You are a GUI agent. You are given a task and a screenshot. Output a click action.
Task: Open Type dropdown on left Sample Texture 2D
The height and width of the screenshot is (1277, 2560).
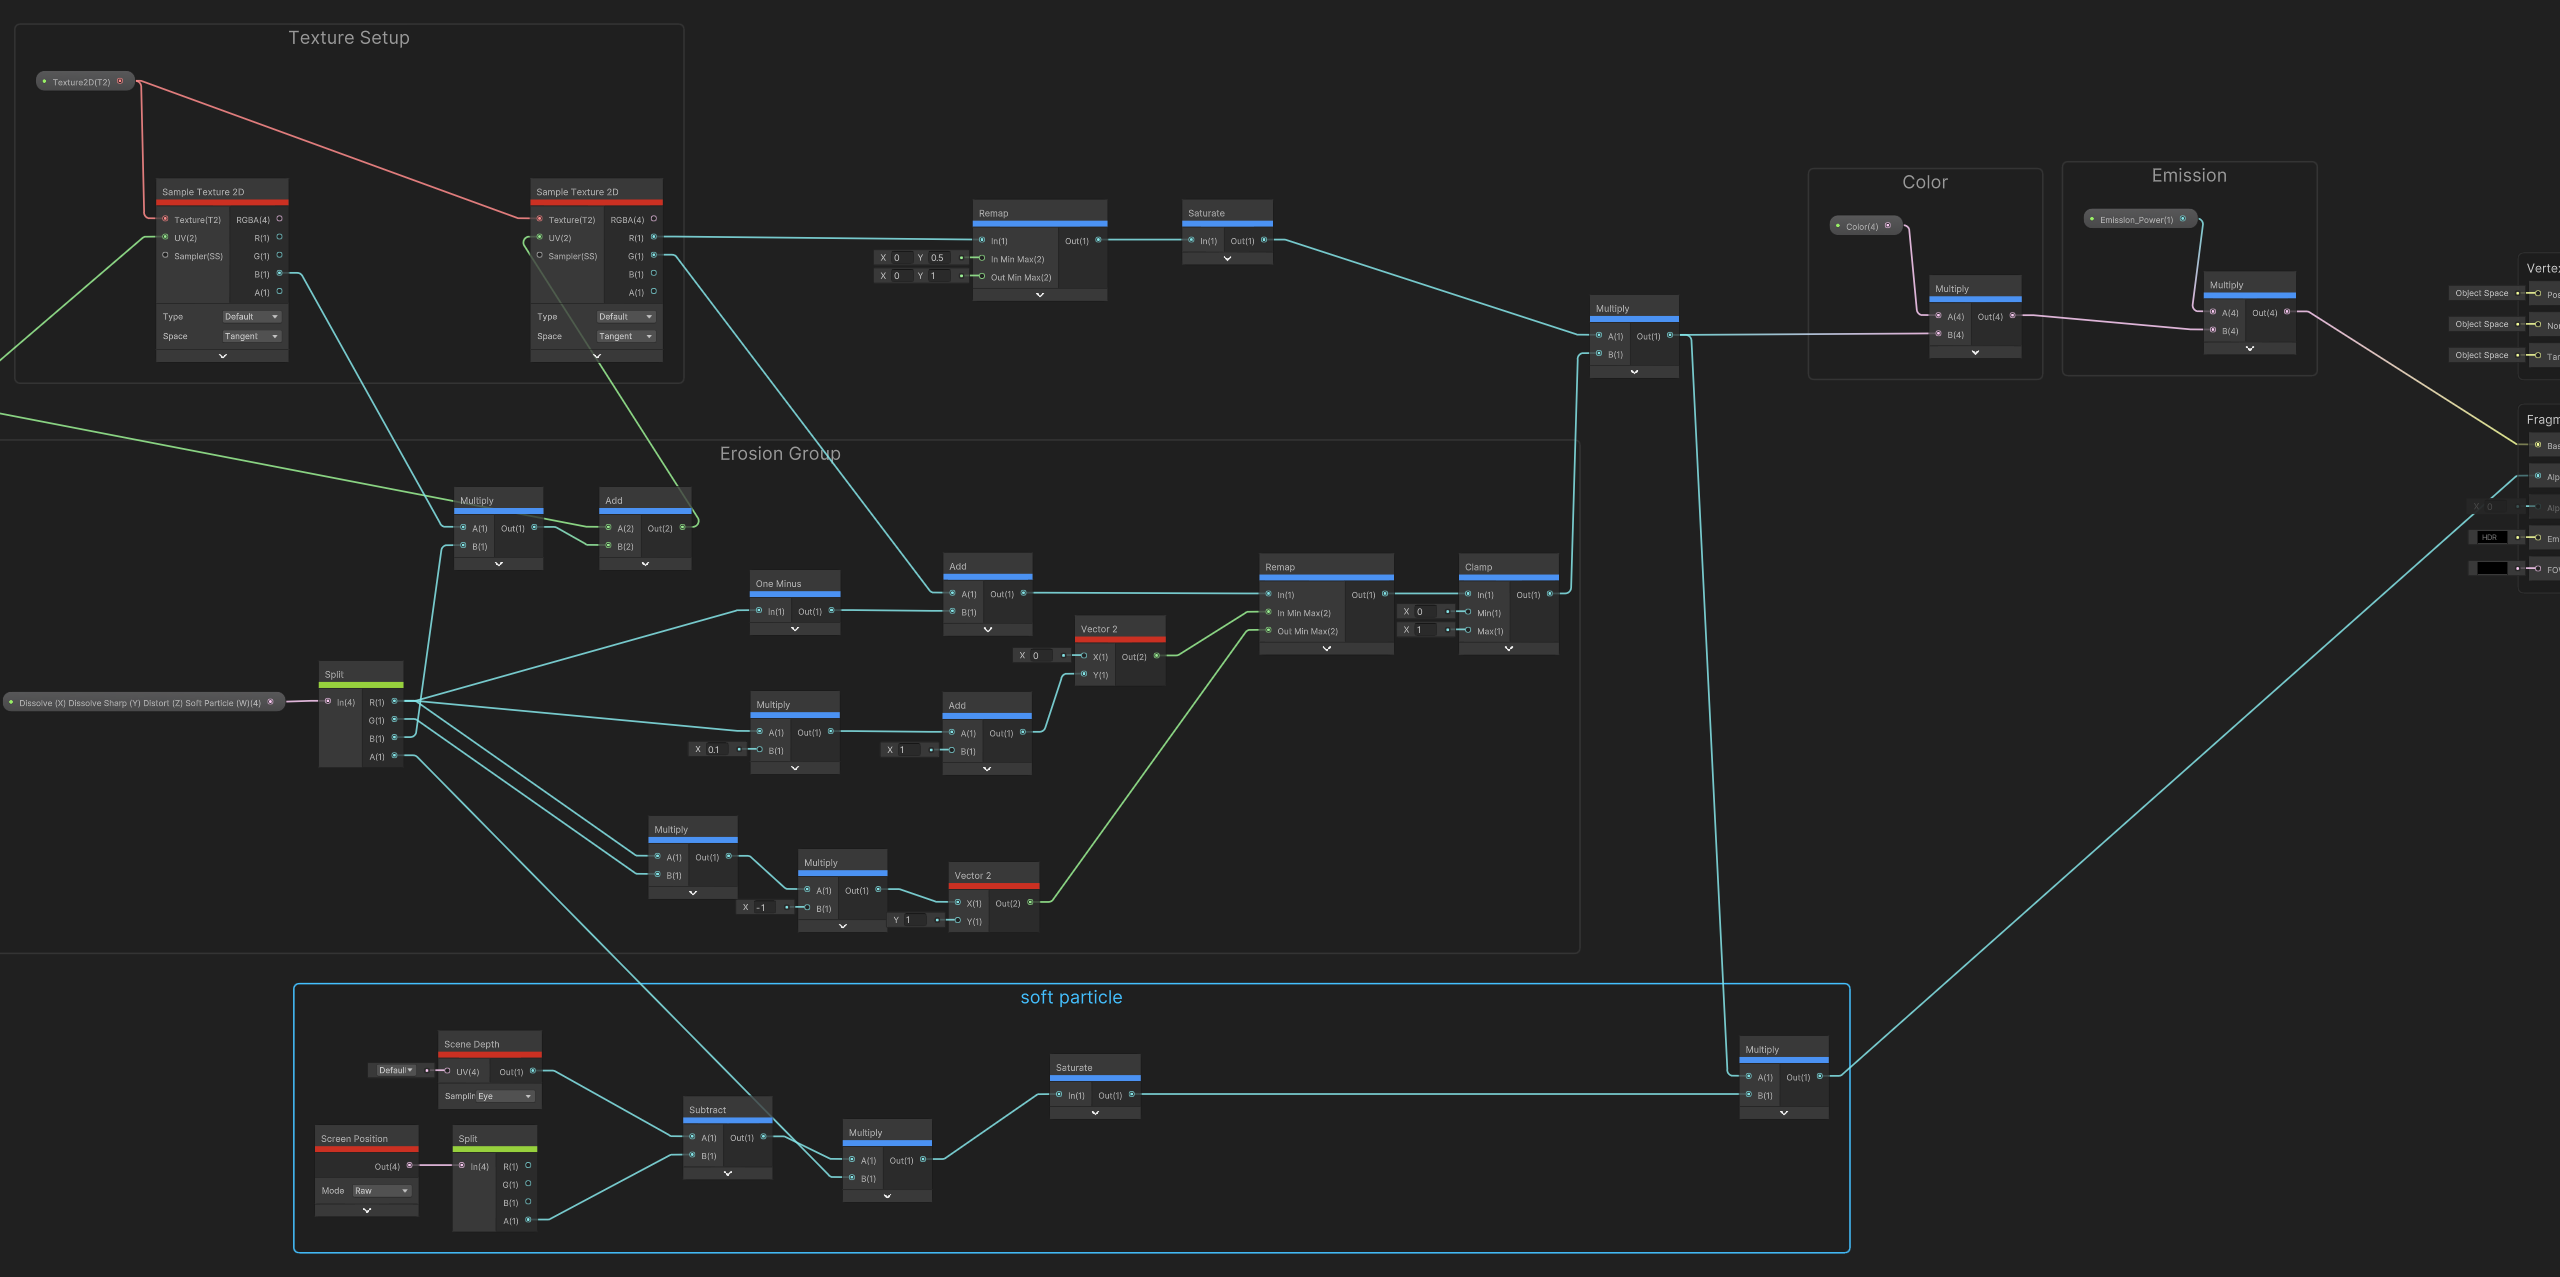point(251,317)
